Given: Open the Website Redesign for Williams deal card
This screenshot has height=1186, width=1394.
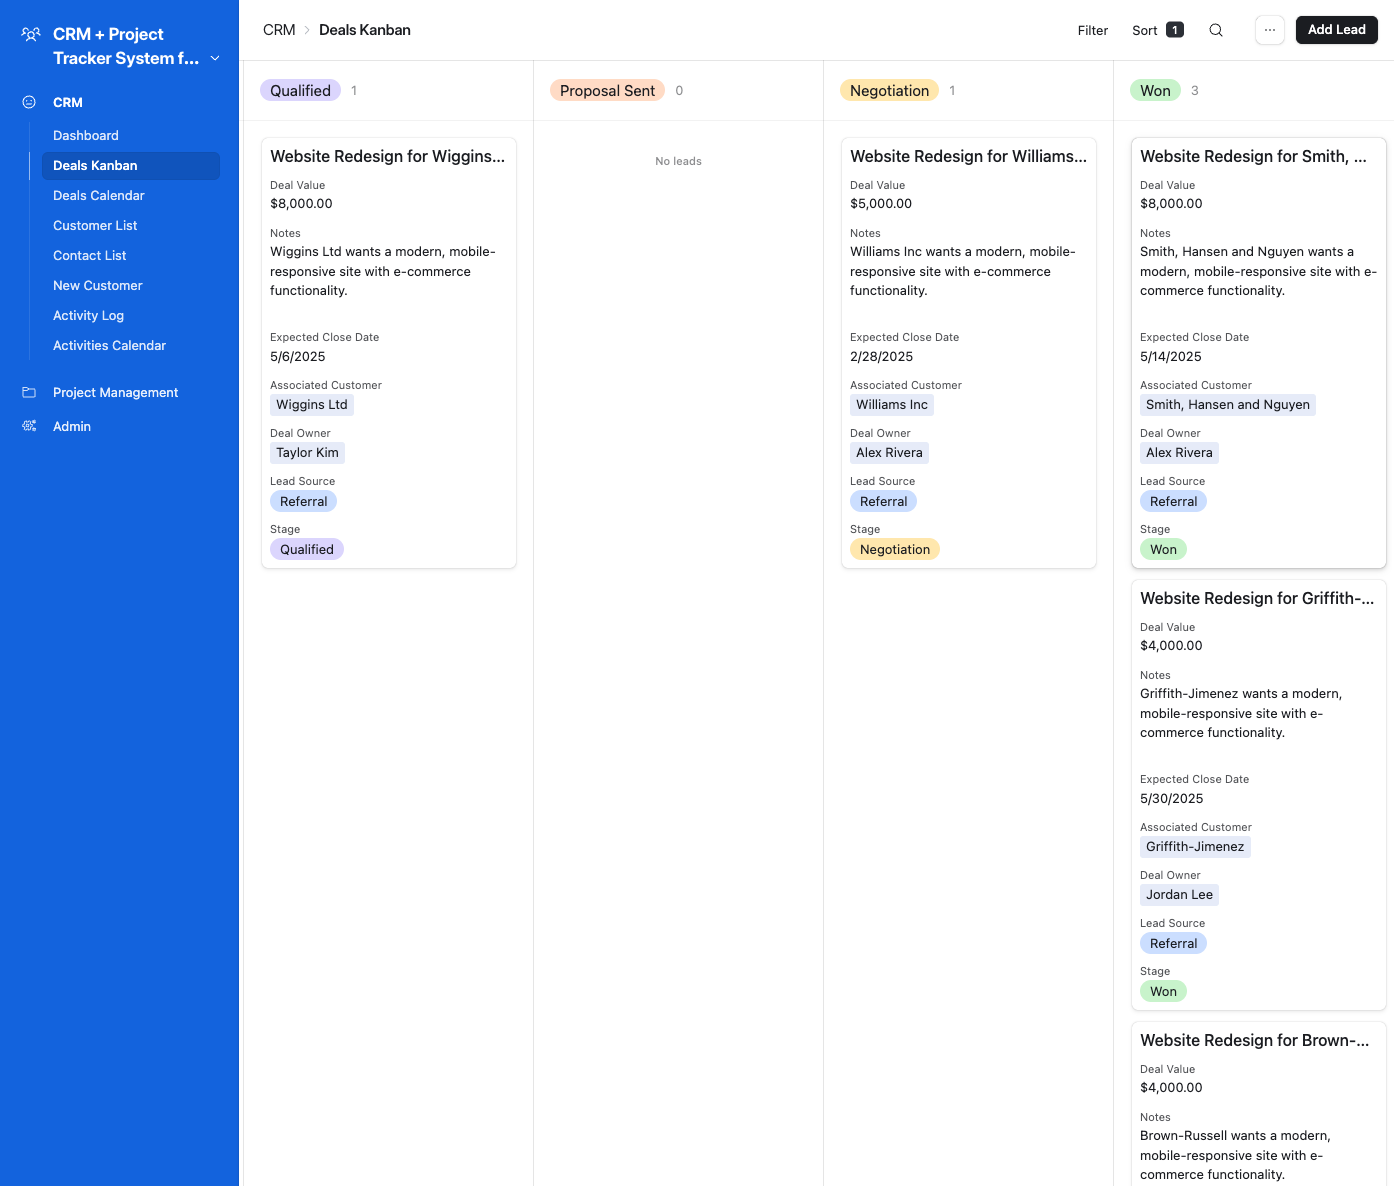Looking at the screenshot, I should (x=967, y=156).
